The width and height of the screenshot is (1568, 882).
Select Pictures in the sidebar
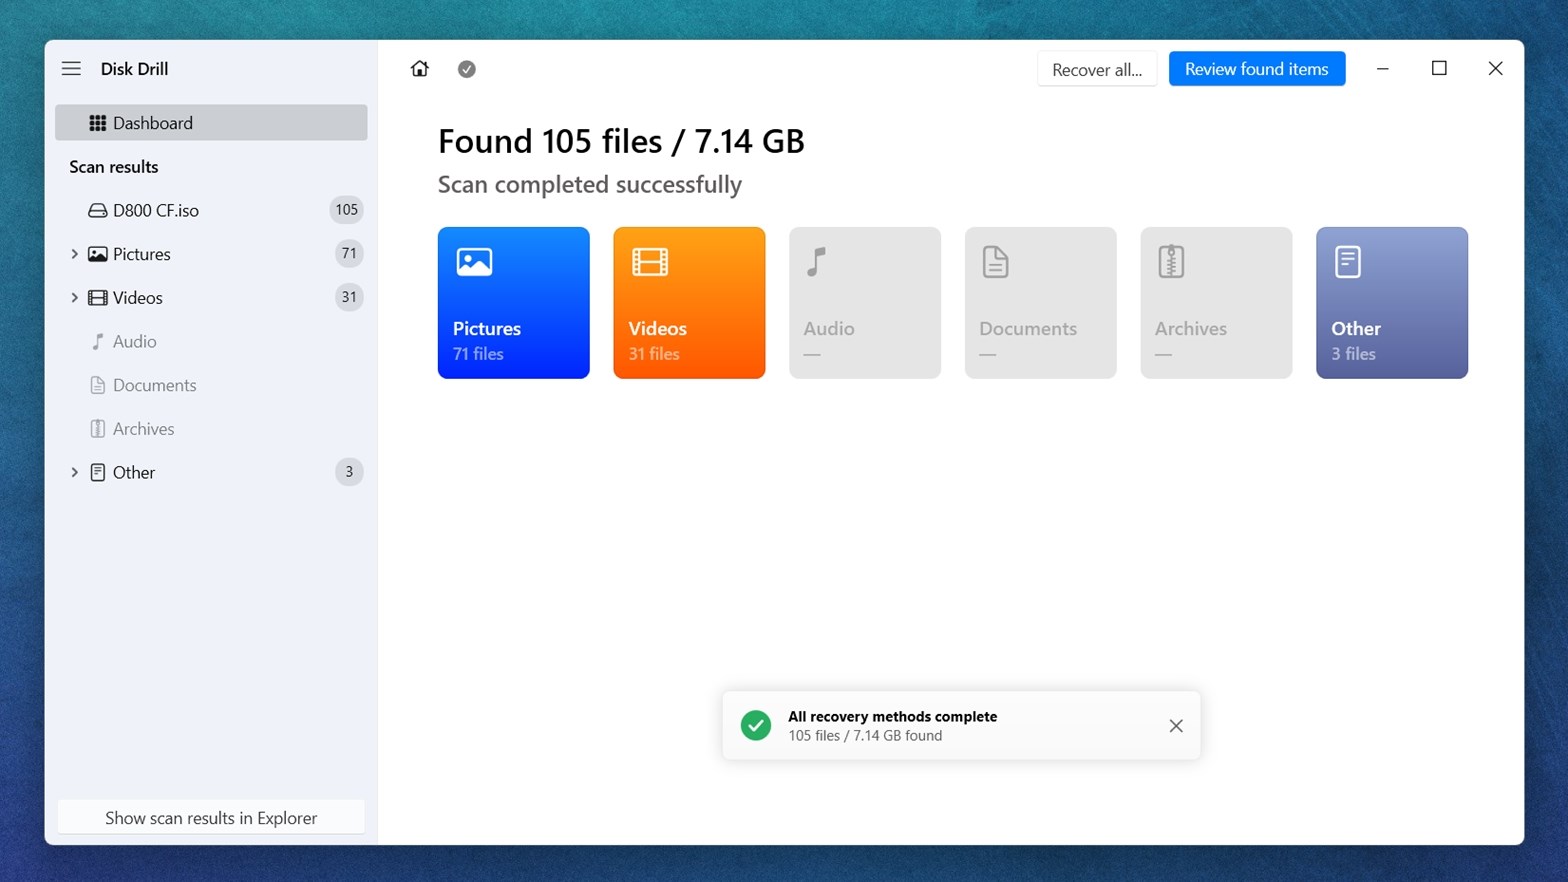pos(211,254)
